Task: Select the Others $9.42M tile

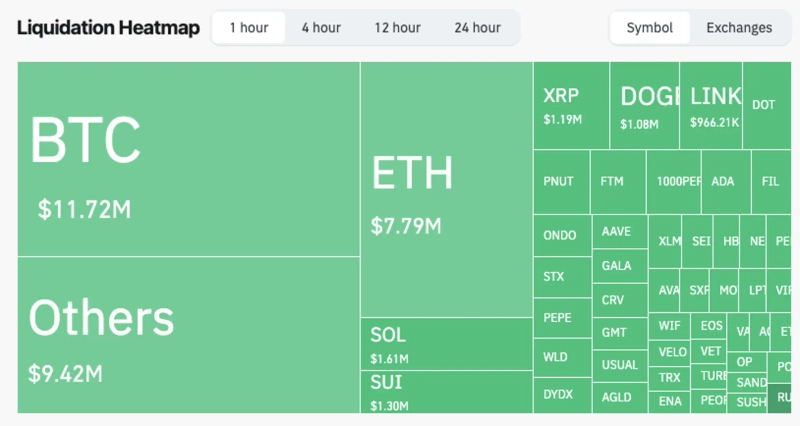Action: 188,334
